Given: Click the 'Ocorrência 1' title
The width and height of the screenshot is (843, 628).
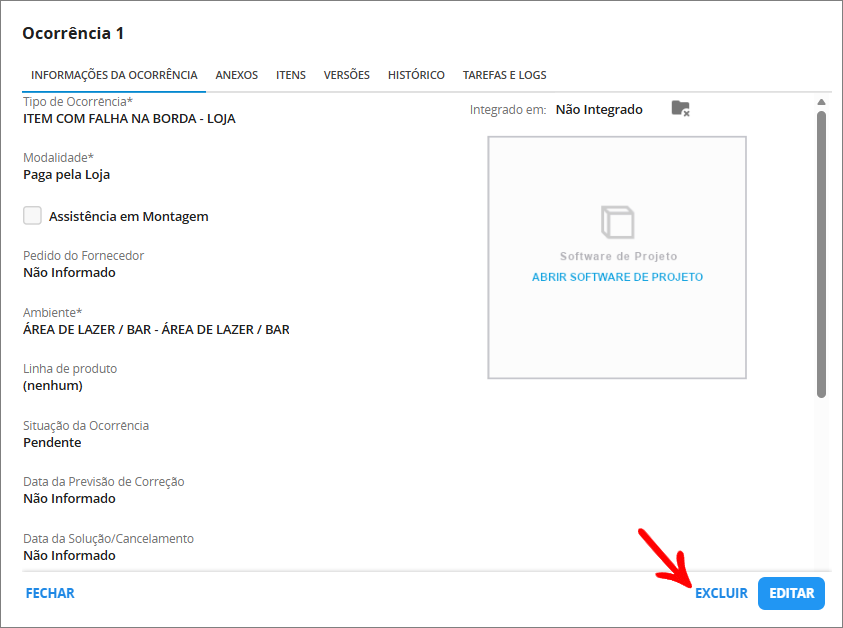Looking at the screenshot, I should point(73,33).
